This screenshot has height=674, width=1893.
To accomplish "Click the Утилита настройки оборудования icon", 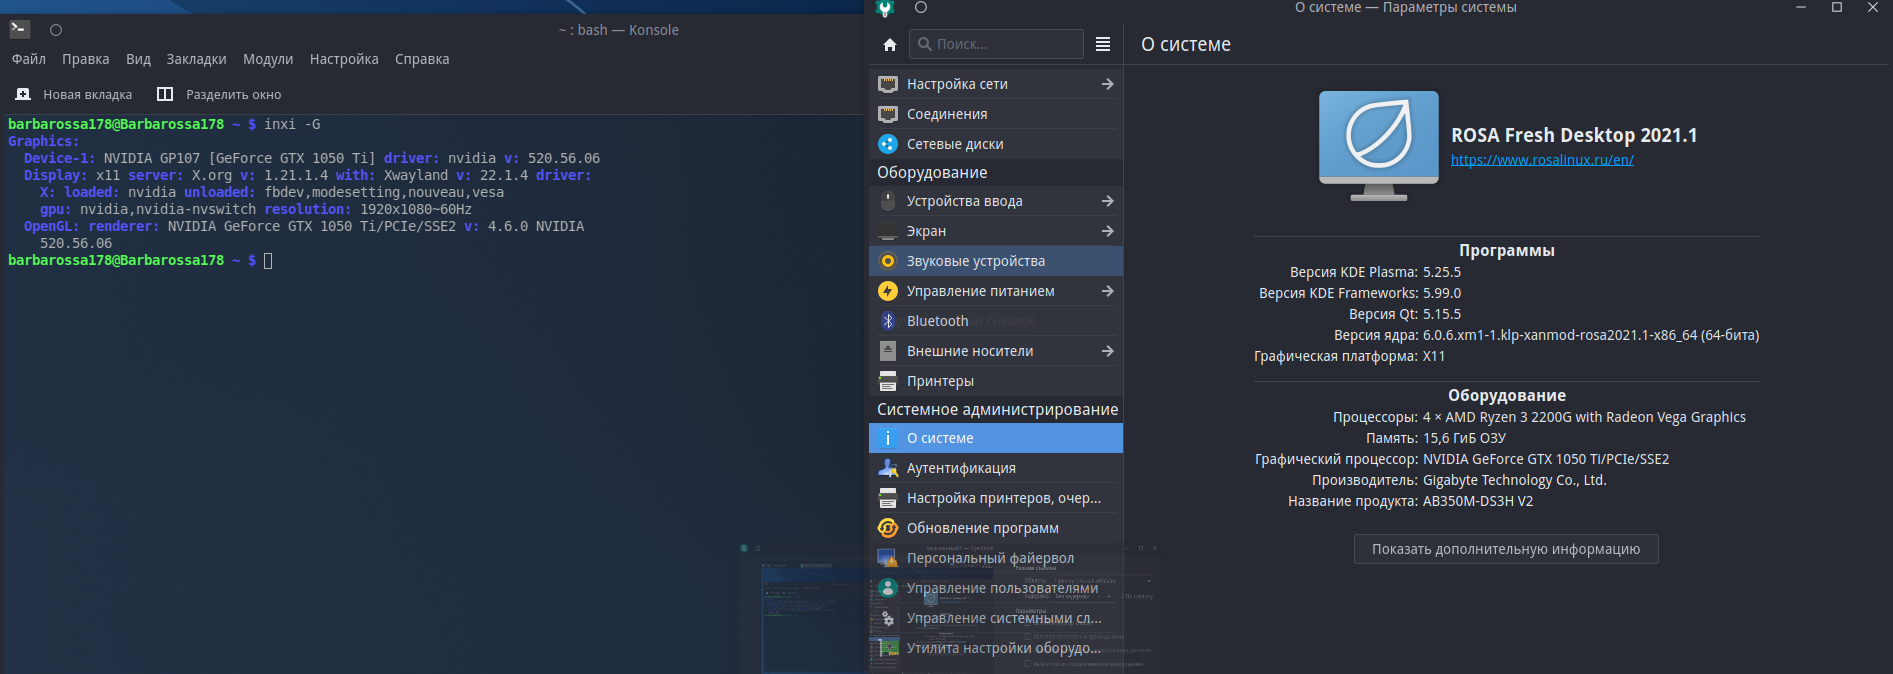I will tap(888, 648).
